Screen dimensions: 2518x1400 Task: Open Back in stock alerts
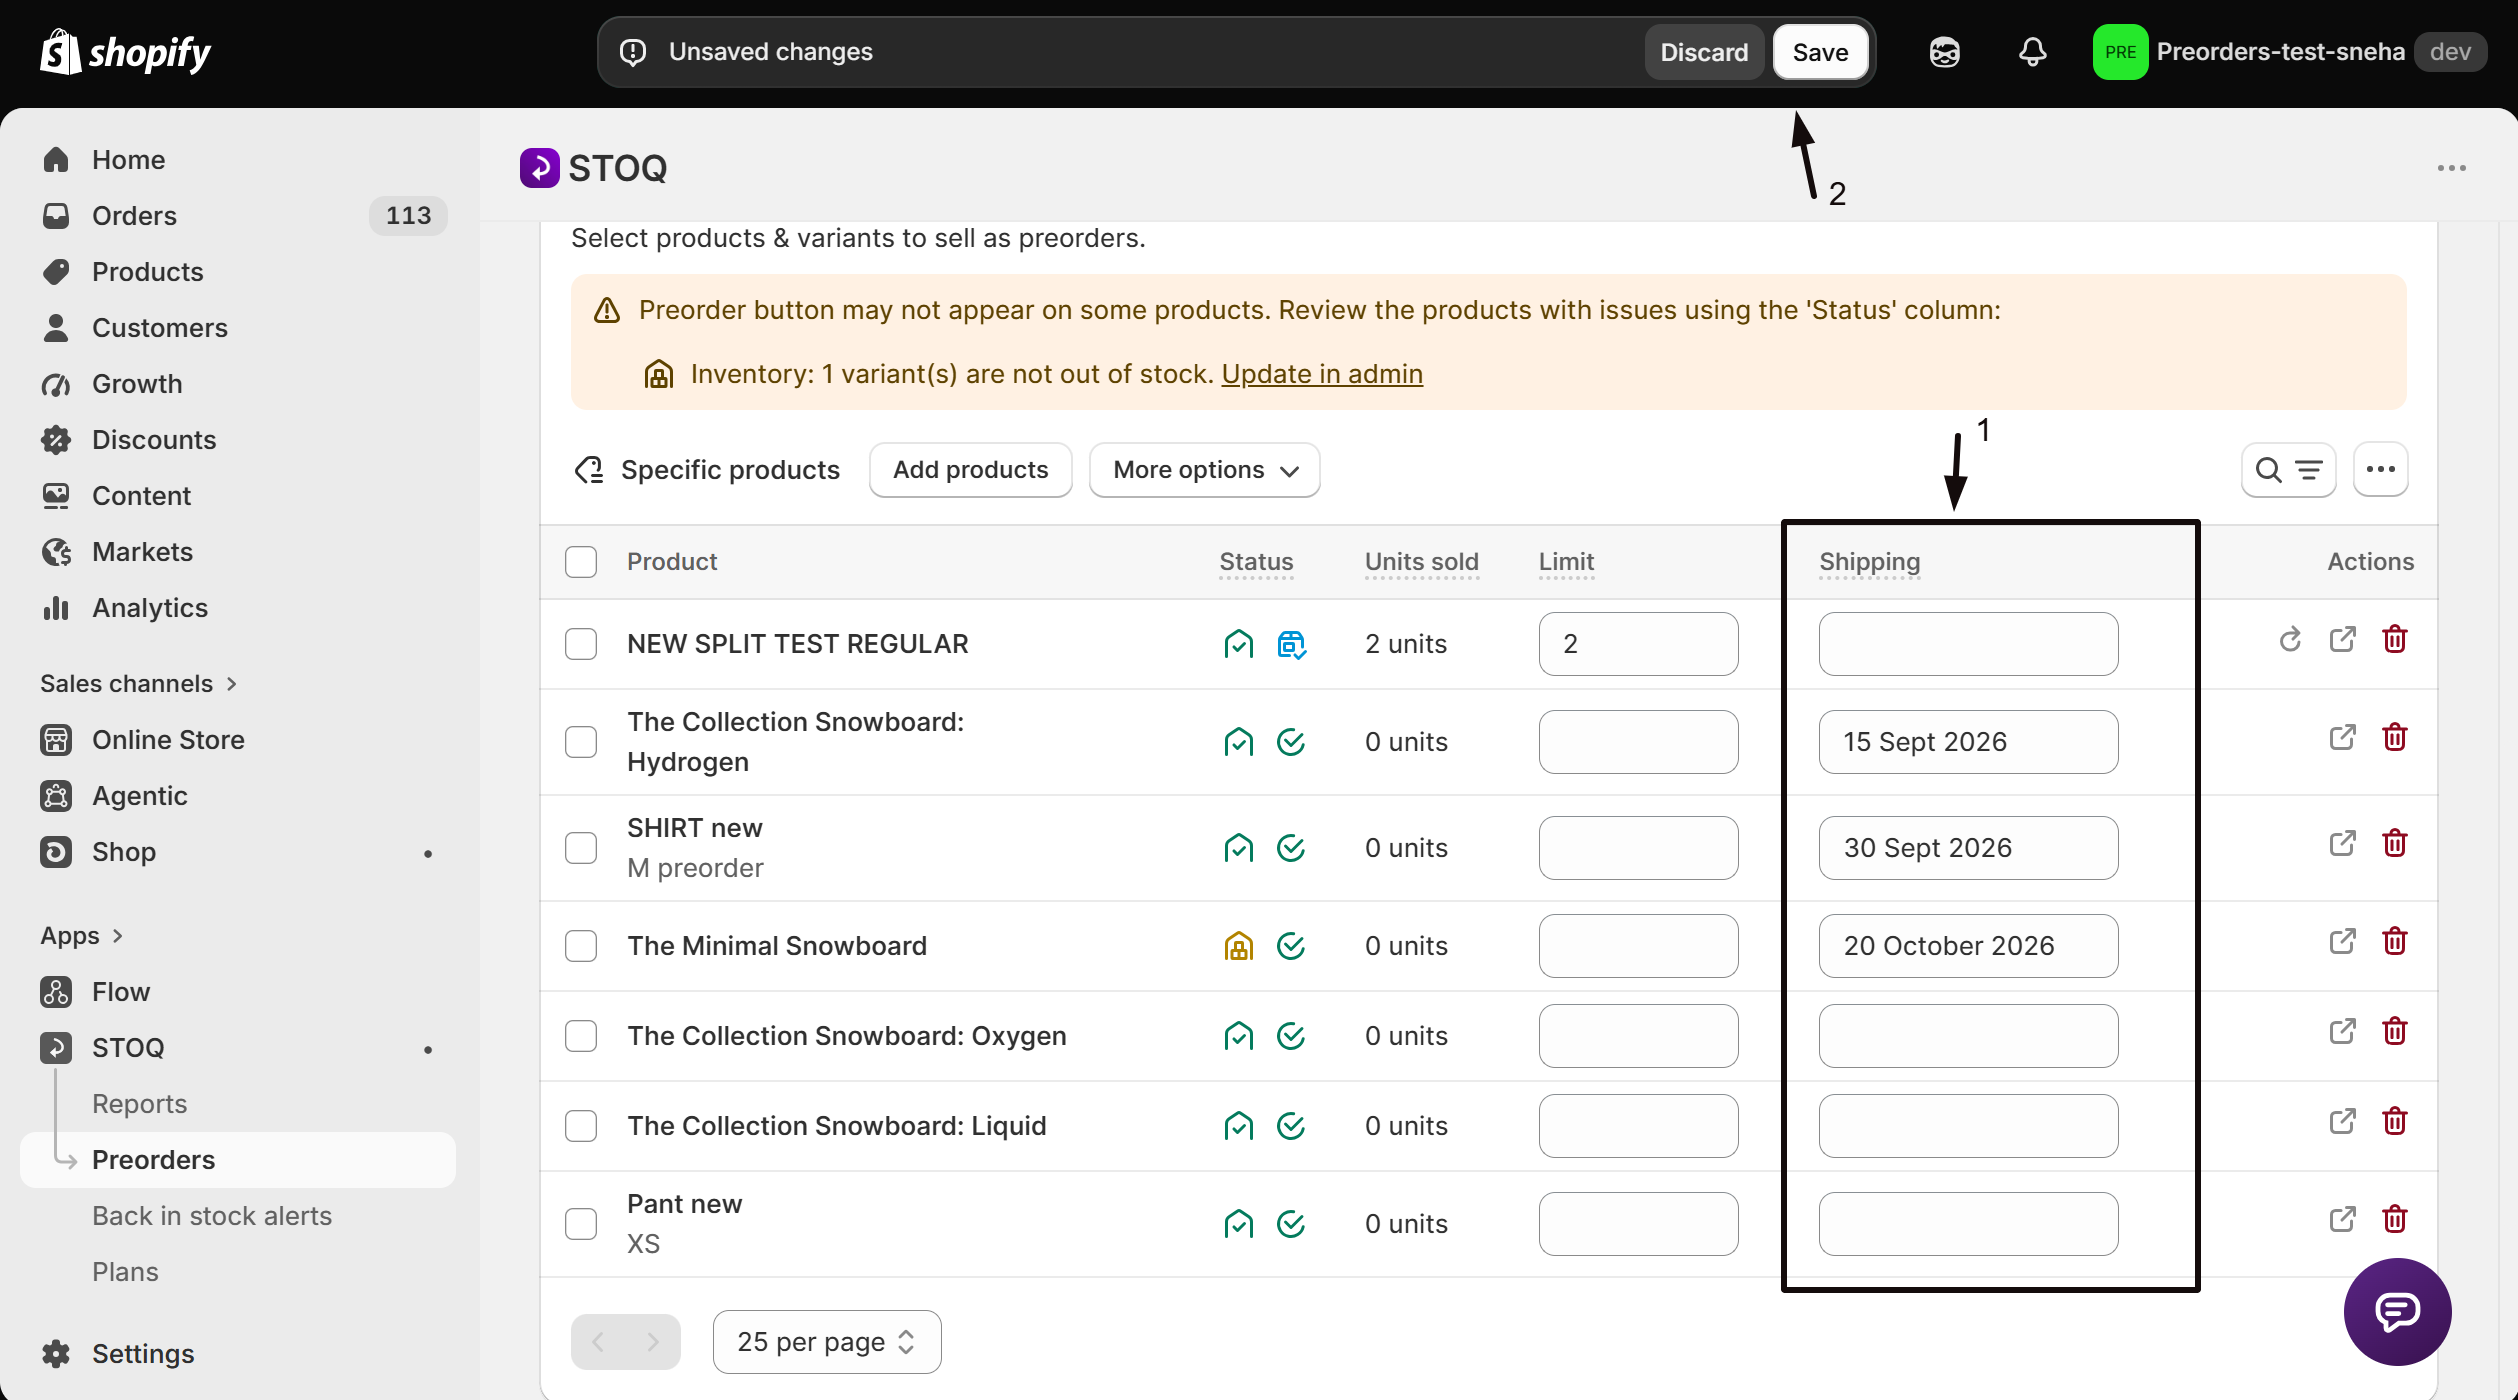pyautogui.click(x=212, y=1216)
